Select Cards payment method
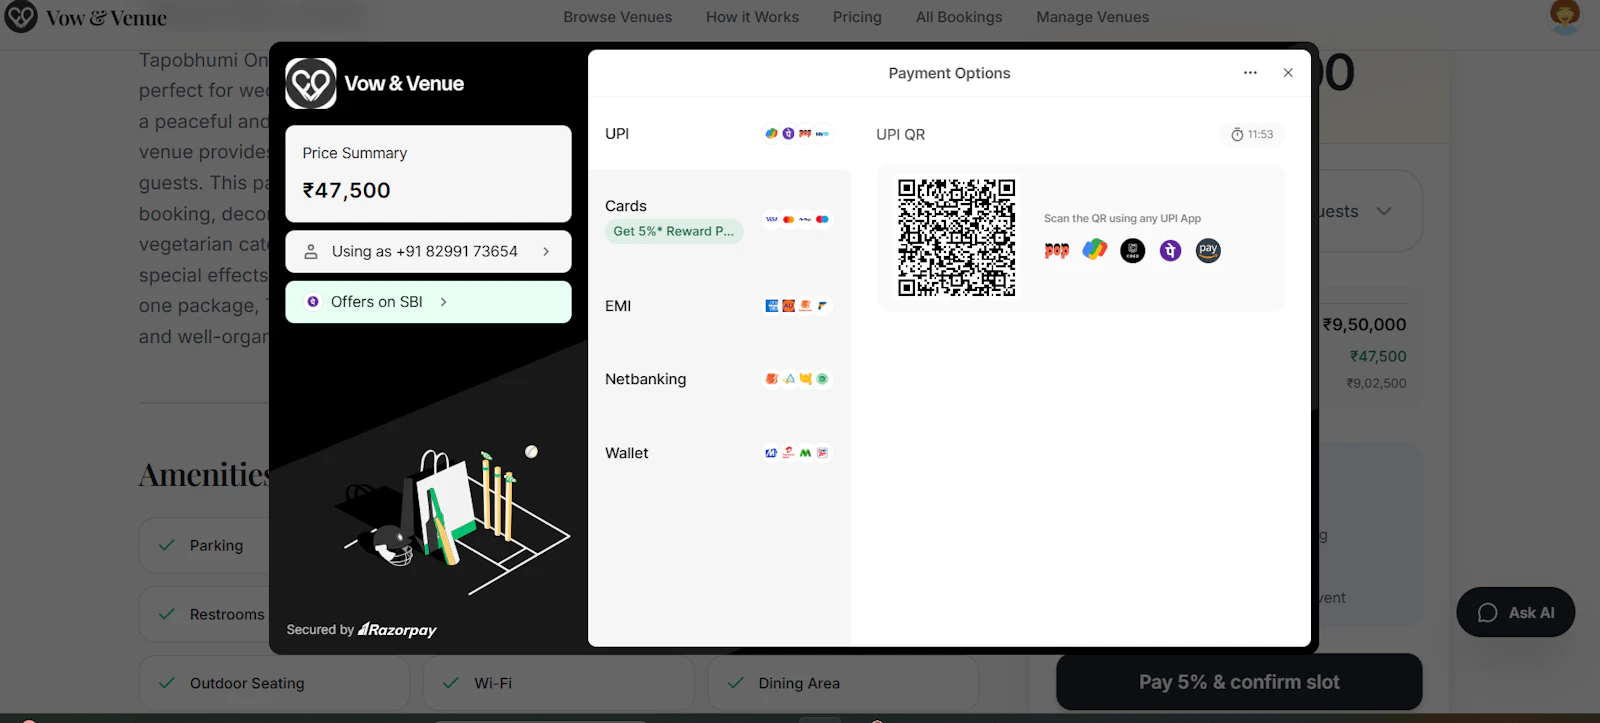 719,218
